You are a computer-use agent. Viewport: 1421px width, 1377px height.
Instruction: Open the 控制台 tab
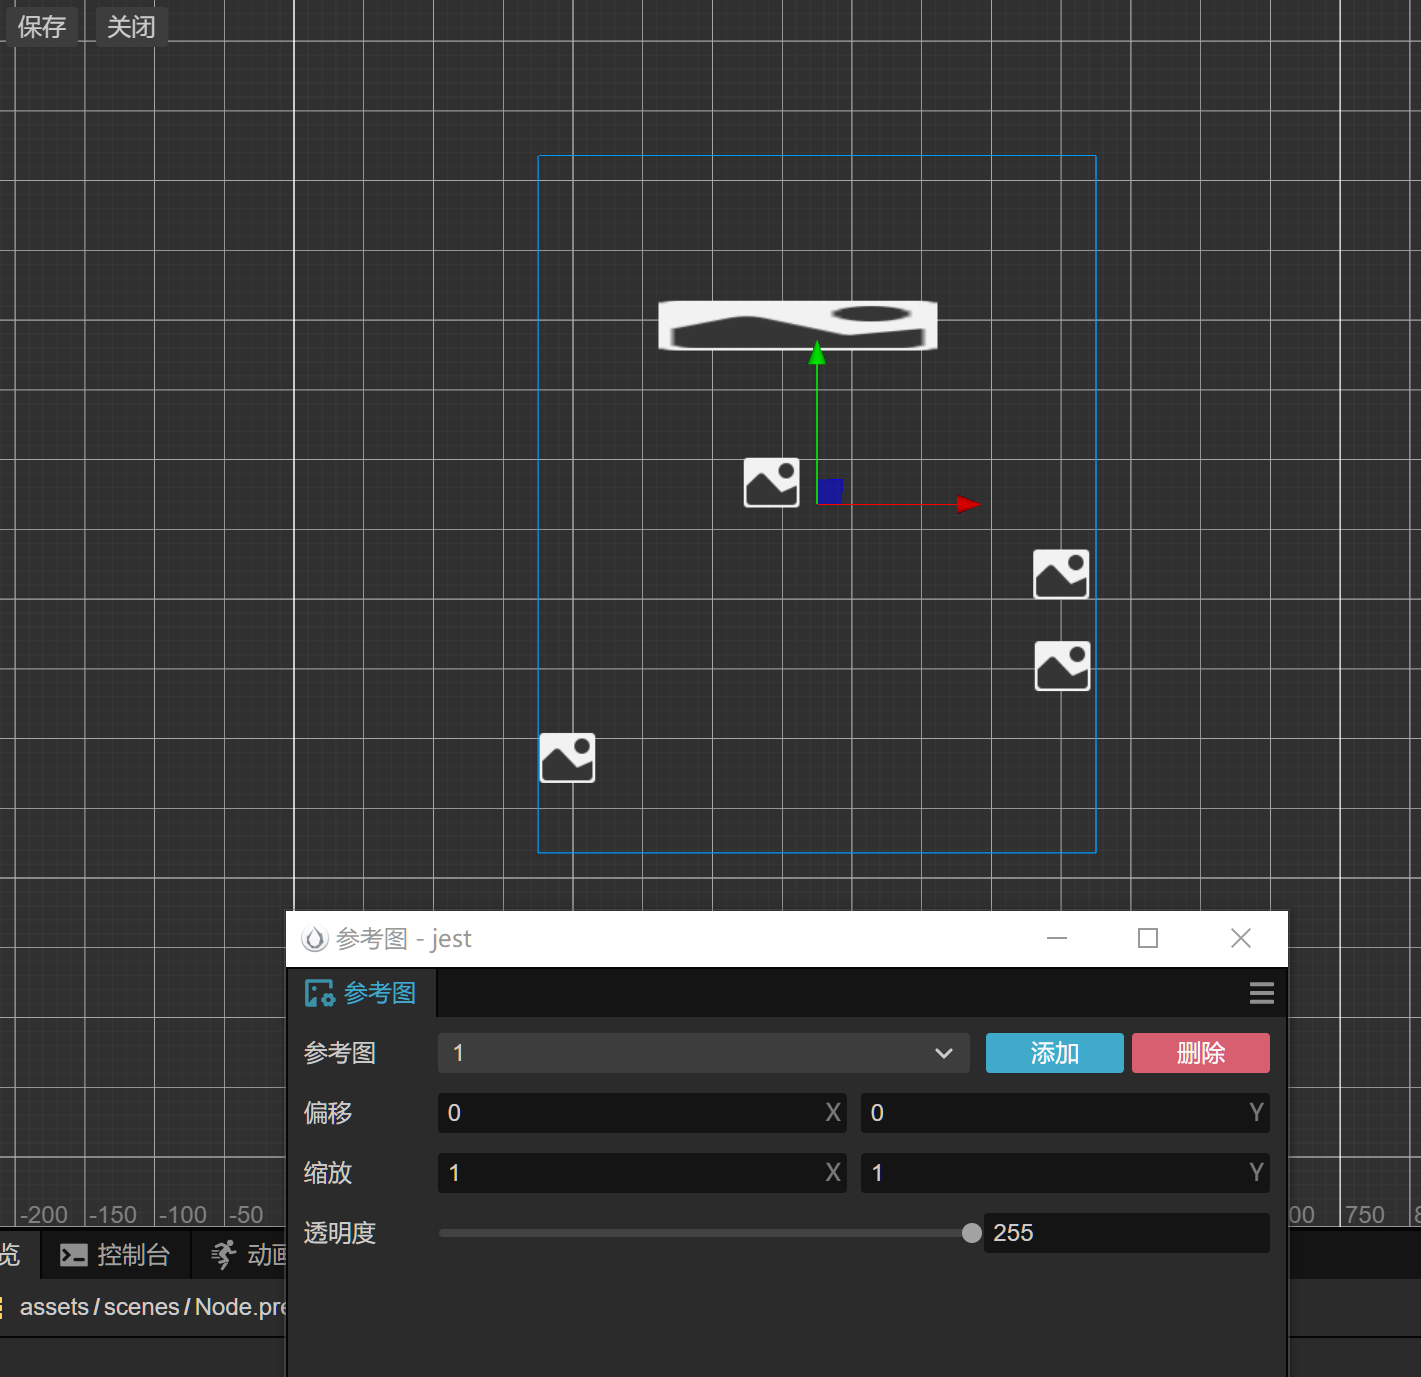pyautogui.click(x=115, y=1255)
